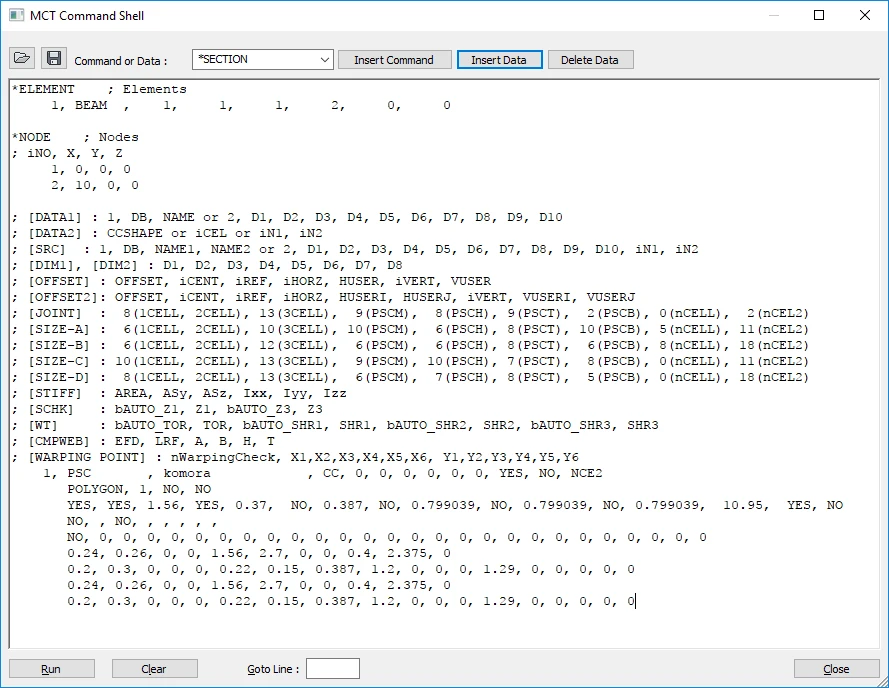Click the POLYGON data line in the editor

tap(139, 489)
